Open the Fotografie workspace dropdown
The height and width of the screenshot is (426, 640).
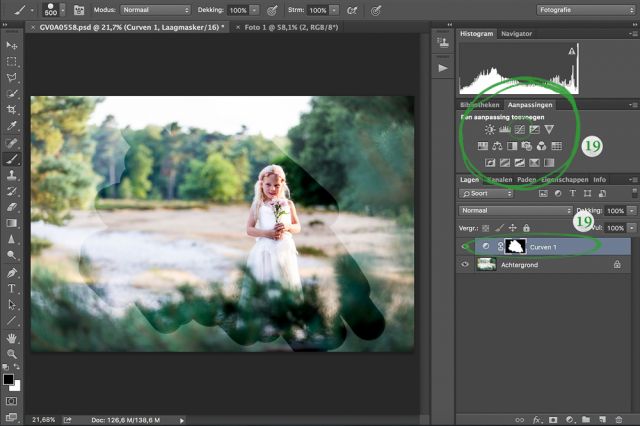pyautogui.click(x=586, y=10)
